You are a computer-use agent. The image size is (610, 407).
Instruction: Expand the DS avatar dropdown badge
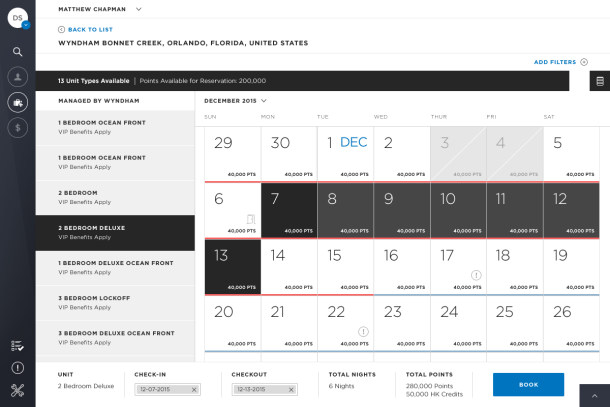[x=26, y=25]
